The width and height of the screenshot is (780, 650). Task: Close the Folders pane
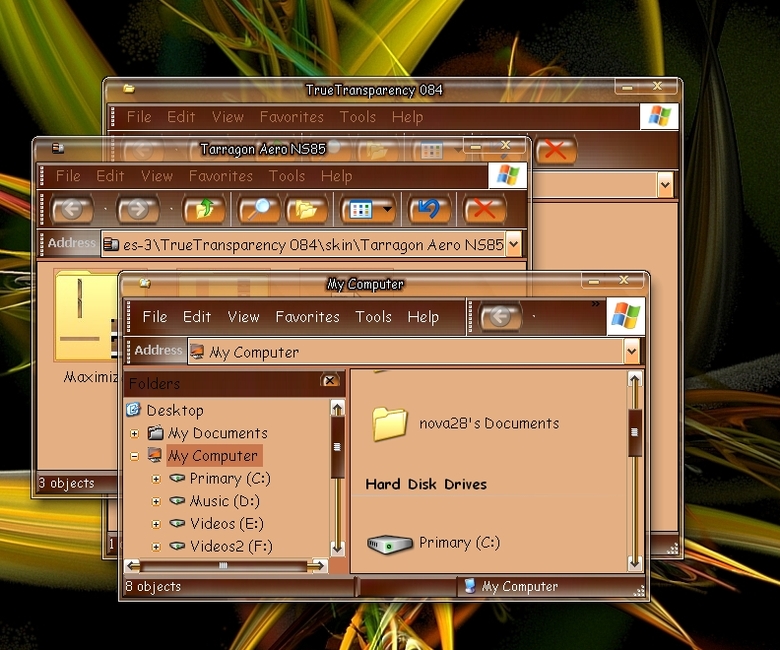point(329,380)
